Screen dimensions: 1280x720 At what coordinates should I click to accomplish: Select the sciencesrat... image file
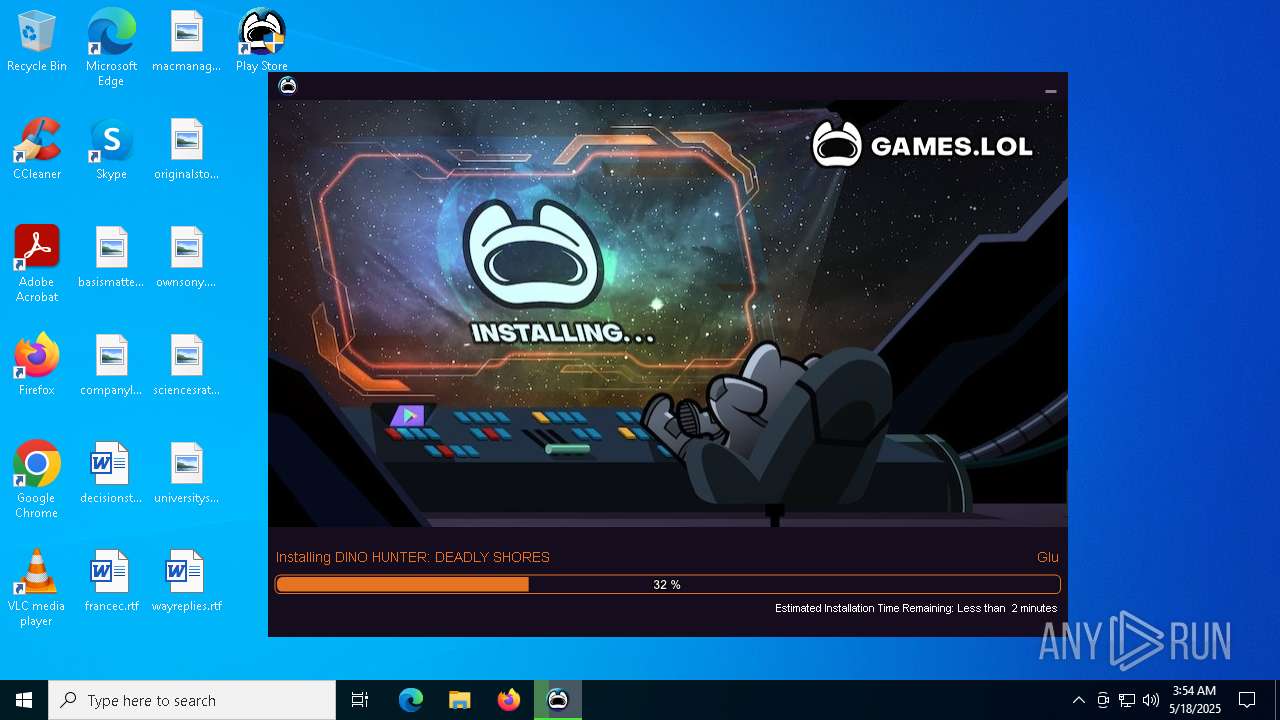(186, 366)
